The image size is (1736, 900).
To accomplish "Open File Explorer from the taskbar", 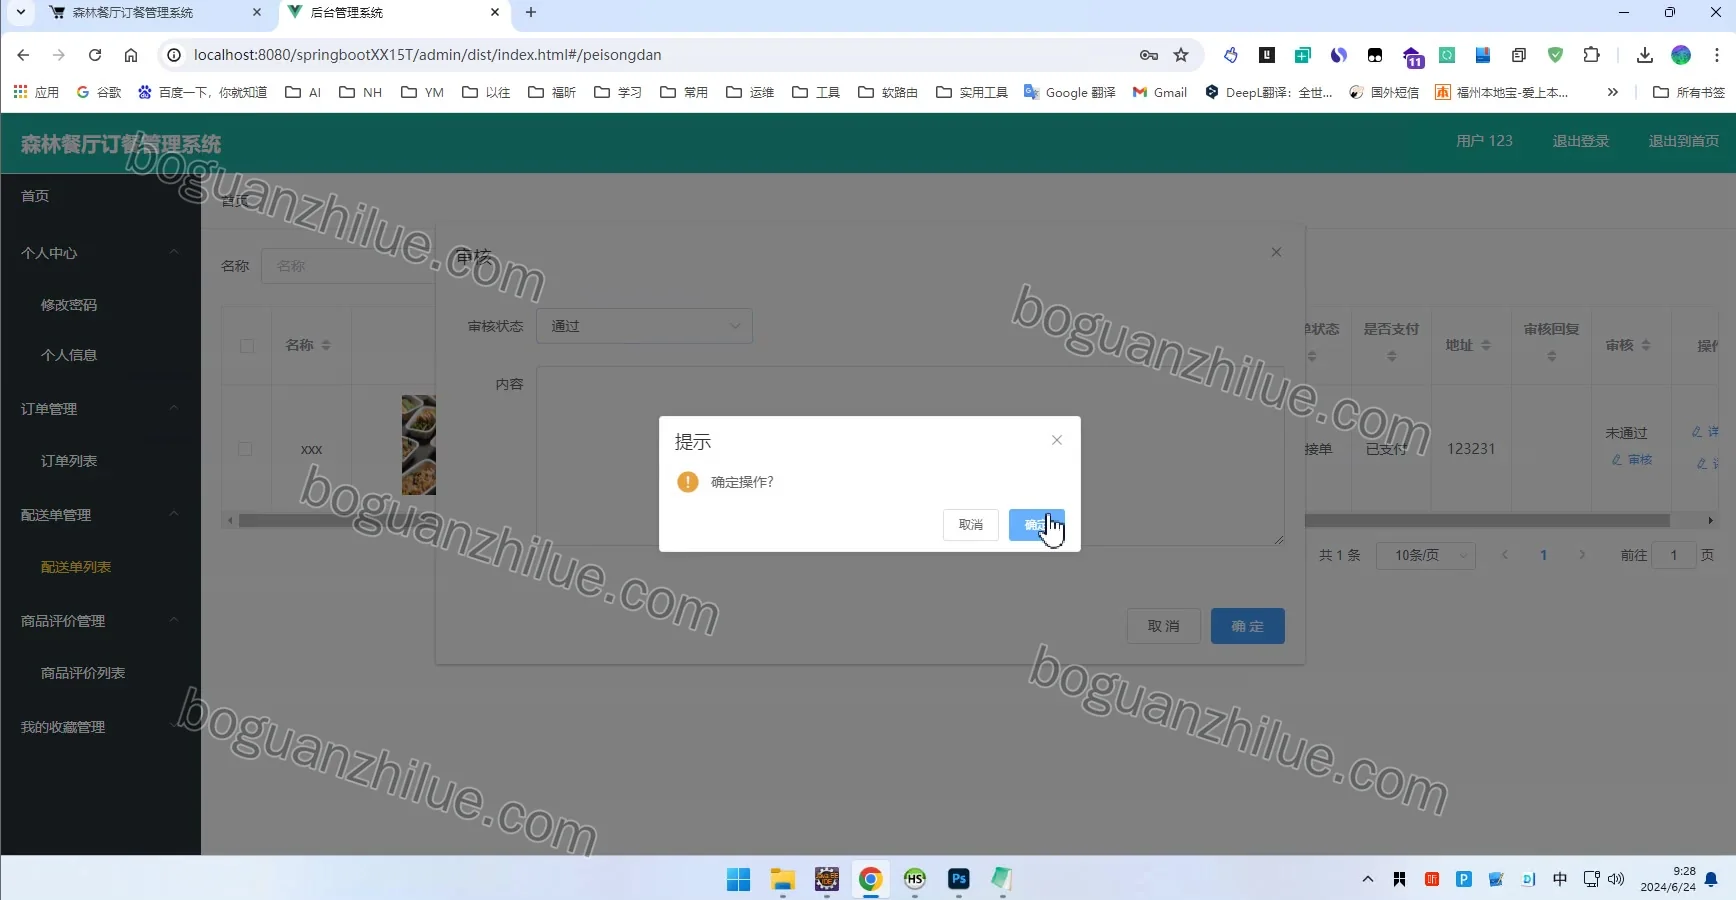I will [783, 879].
